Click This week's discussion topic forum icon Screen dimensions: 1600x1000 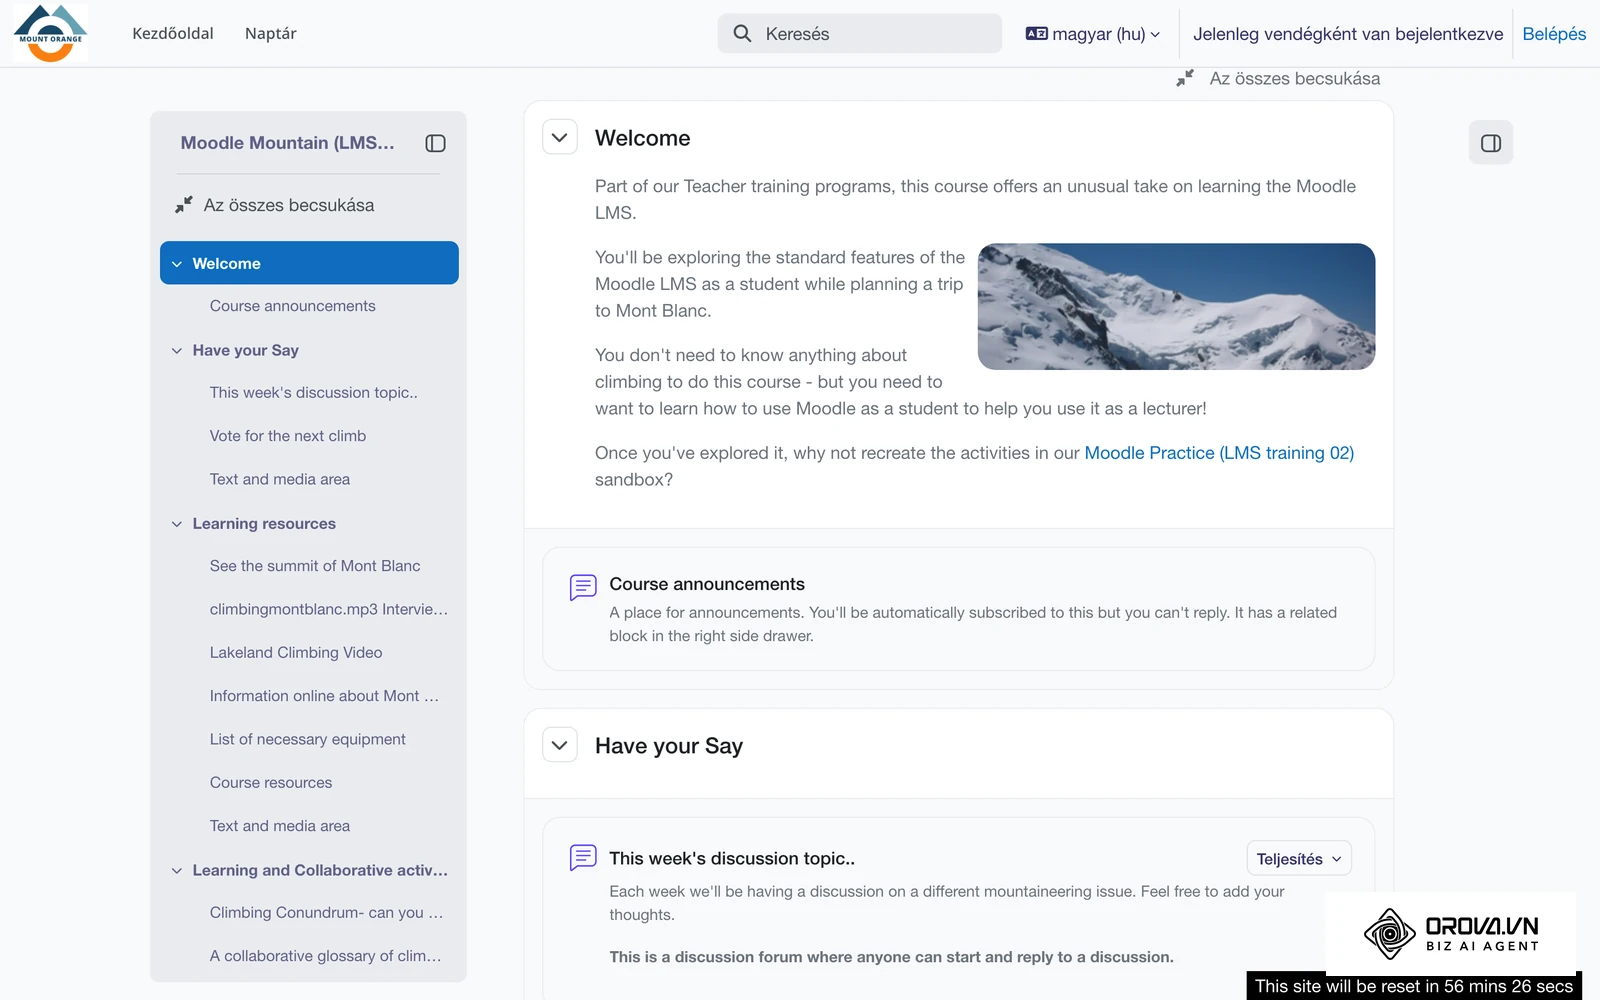click(x=583, y=858)
